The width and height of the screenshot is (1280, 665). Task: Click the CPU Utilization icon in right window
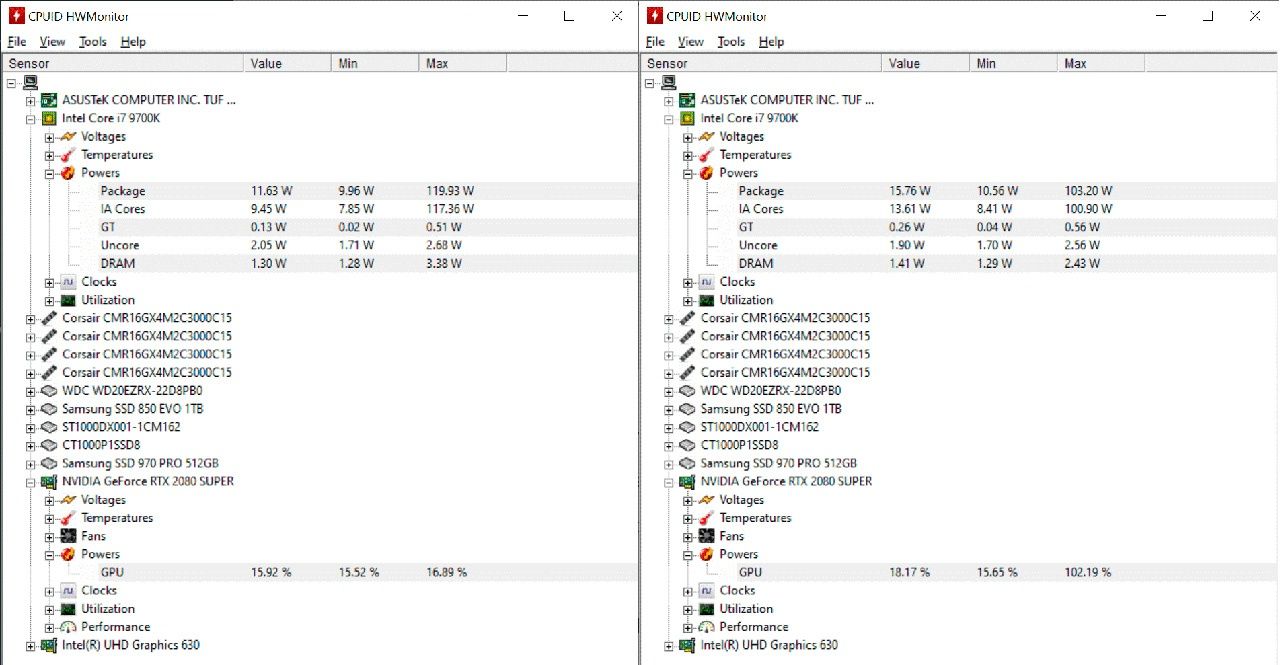coord(706,300)
